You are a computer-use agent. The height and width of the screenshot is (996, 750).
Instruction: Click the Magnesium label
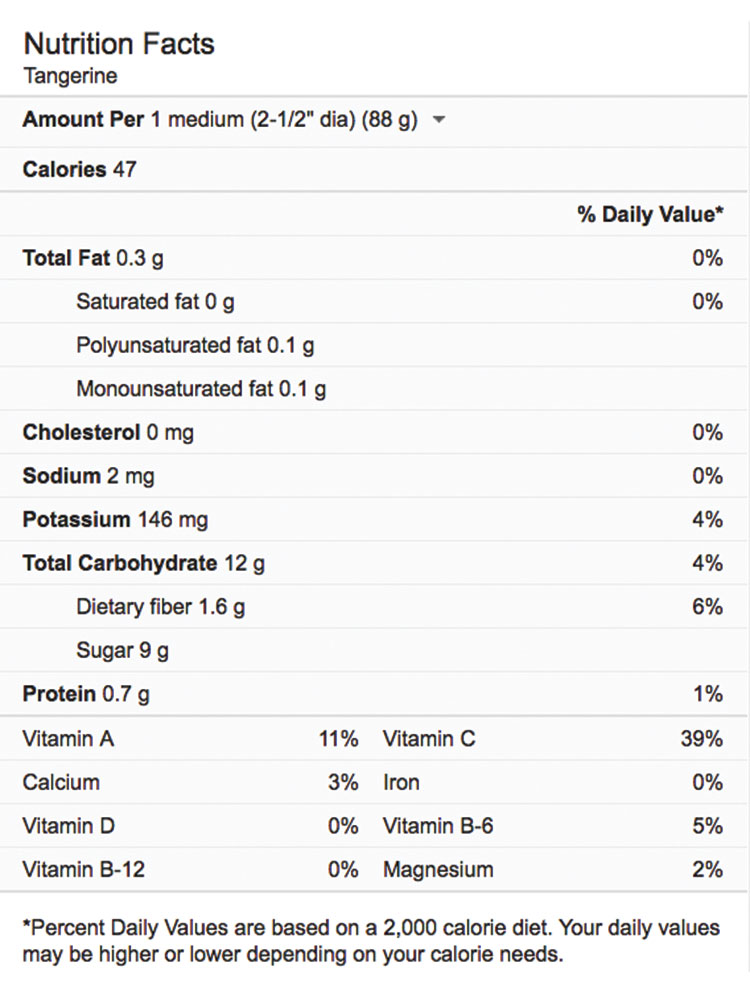(438, 869)
